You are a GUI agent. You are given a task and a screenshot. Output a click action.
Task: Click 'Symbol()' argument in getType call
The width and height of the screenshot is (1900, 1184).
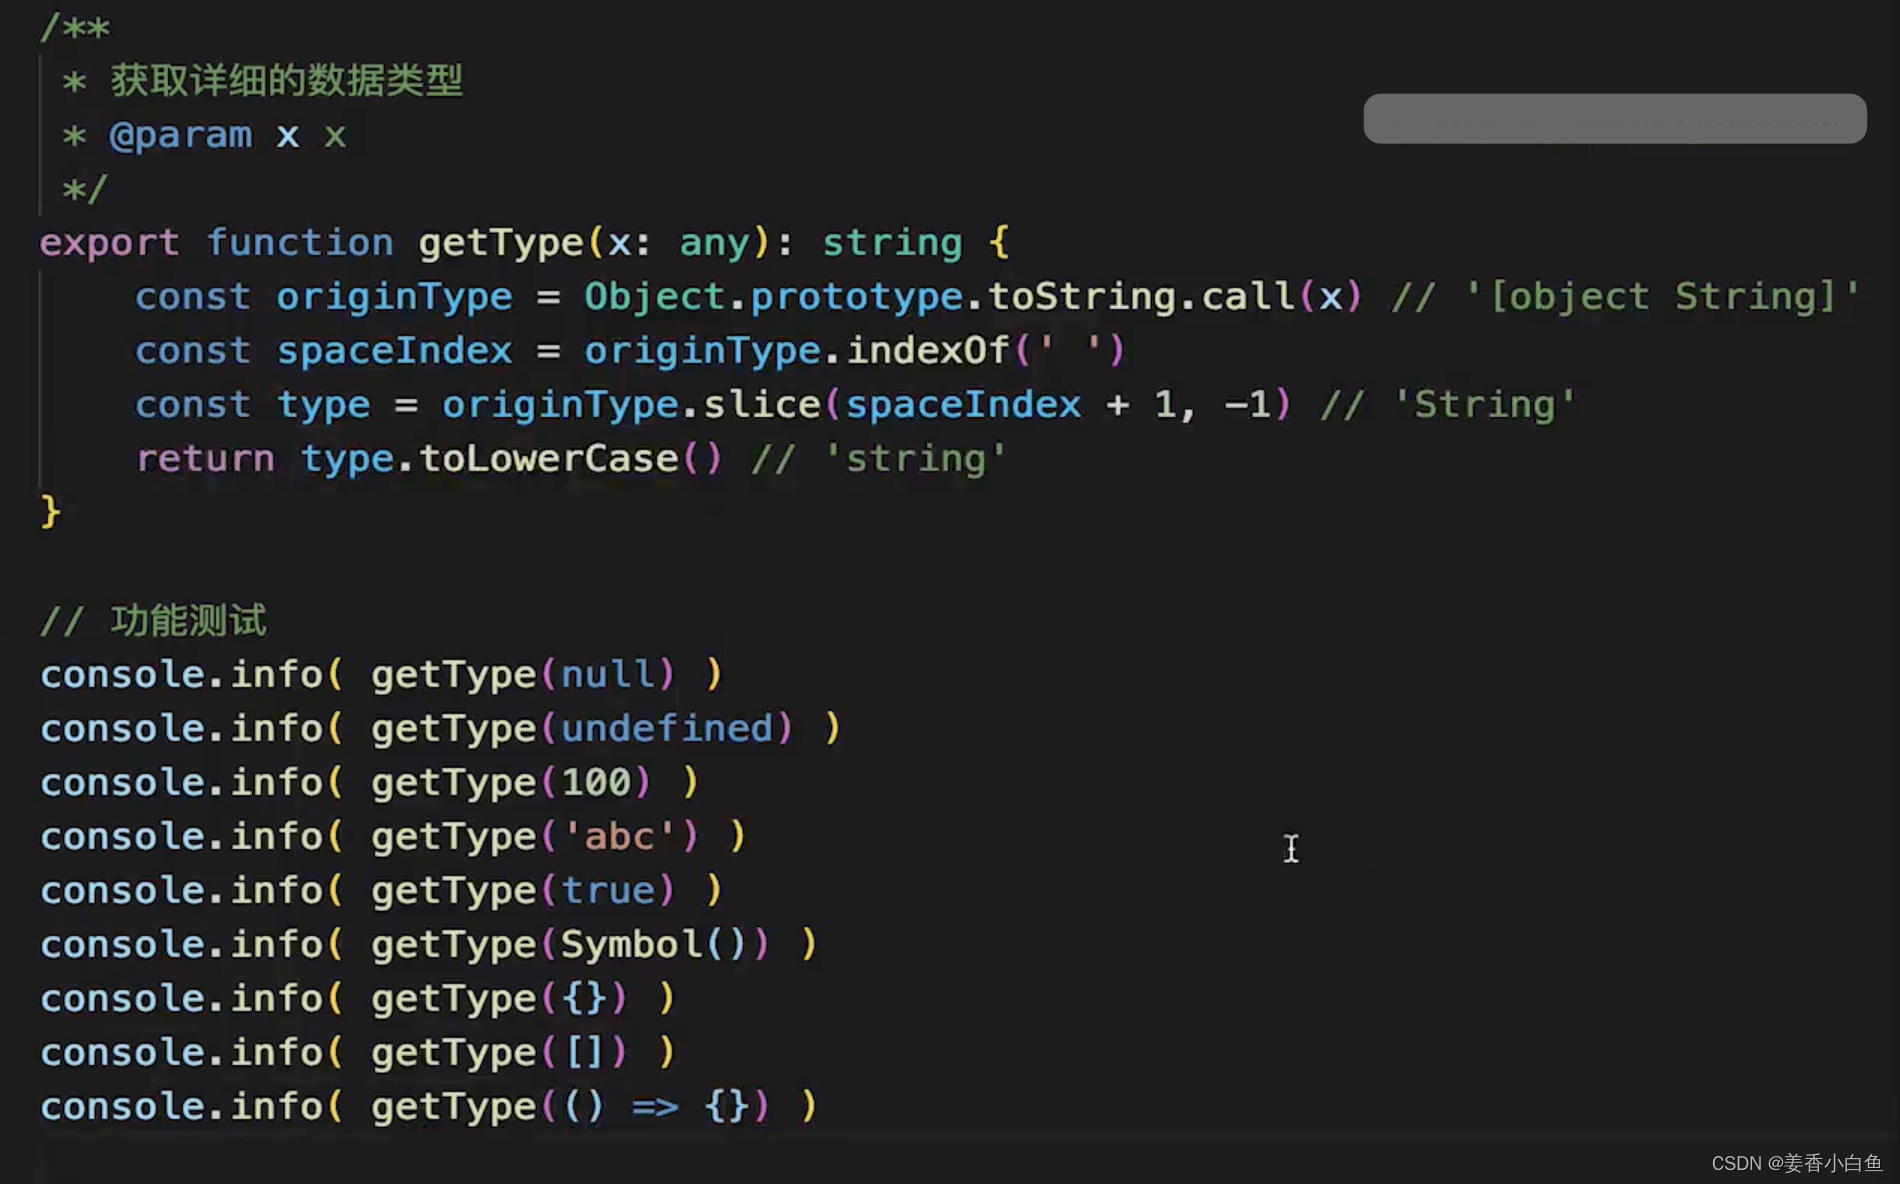click(654, 944)
